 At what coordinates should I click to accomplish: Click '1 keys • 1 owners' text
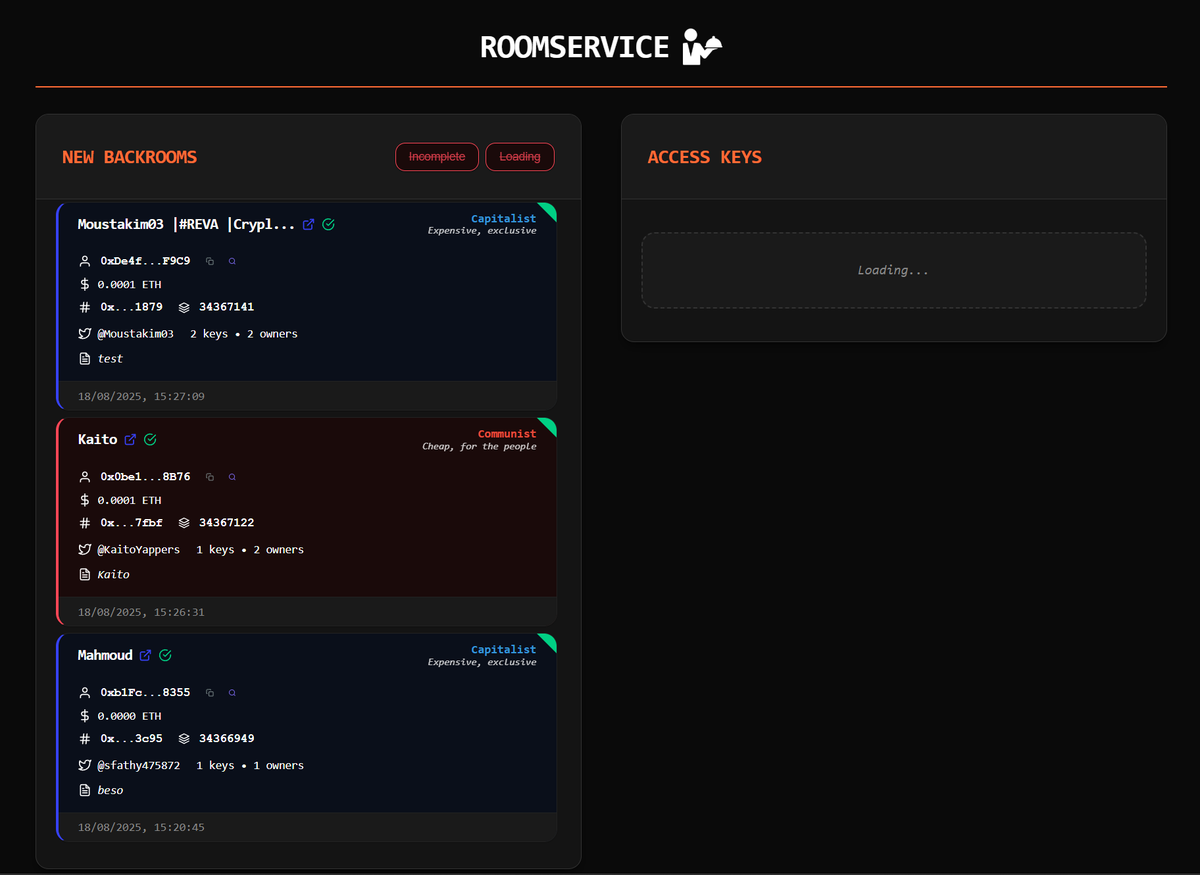[250, 766]
